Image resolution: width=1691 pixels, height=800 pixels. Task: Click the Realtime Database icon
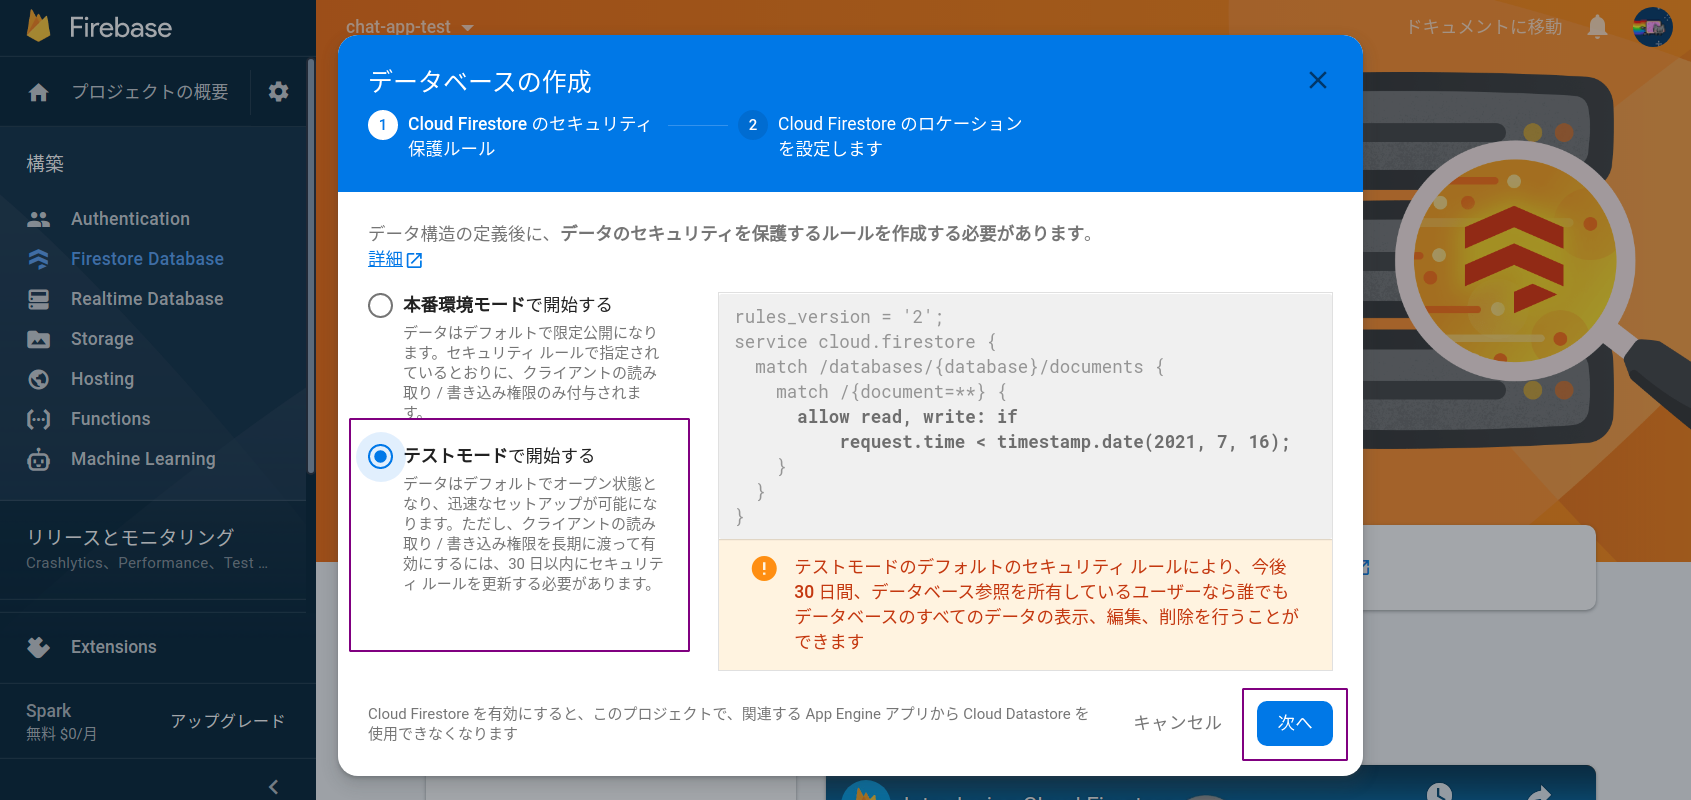point(39,299)
